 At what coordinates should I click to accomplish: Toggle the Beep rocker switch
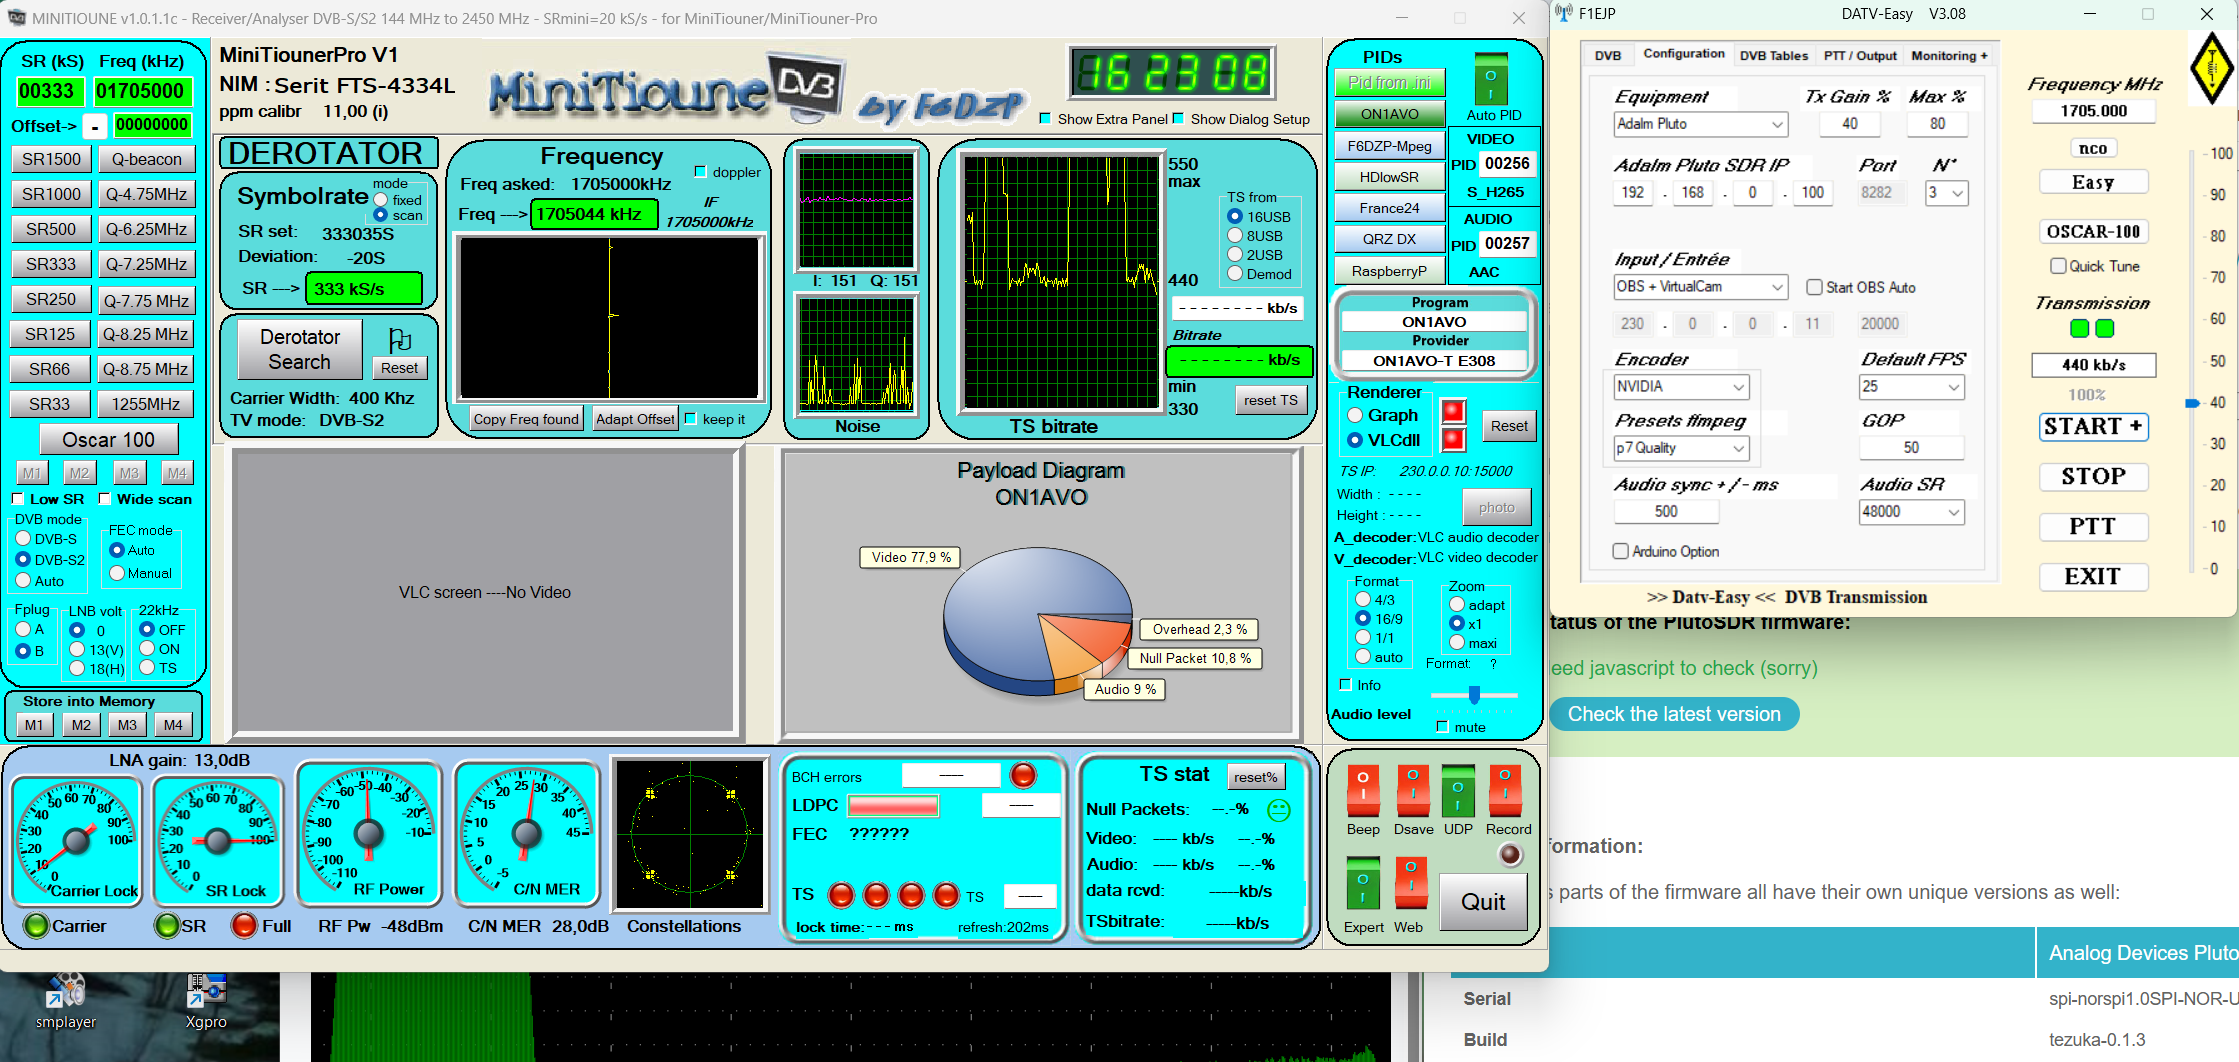tap(1362, 791)
